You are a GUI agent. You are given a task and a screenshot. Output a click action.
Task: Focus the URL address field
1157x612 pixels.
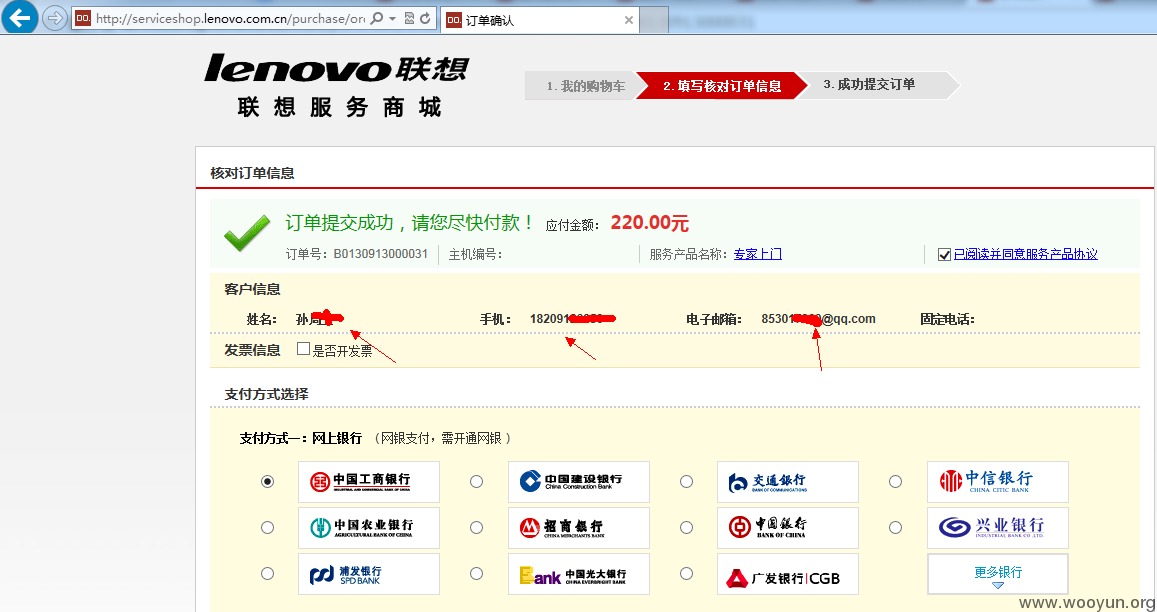tap(230, 18)
